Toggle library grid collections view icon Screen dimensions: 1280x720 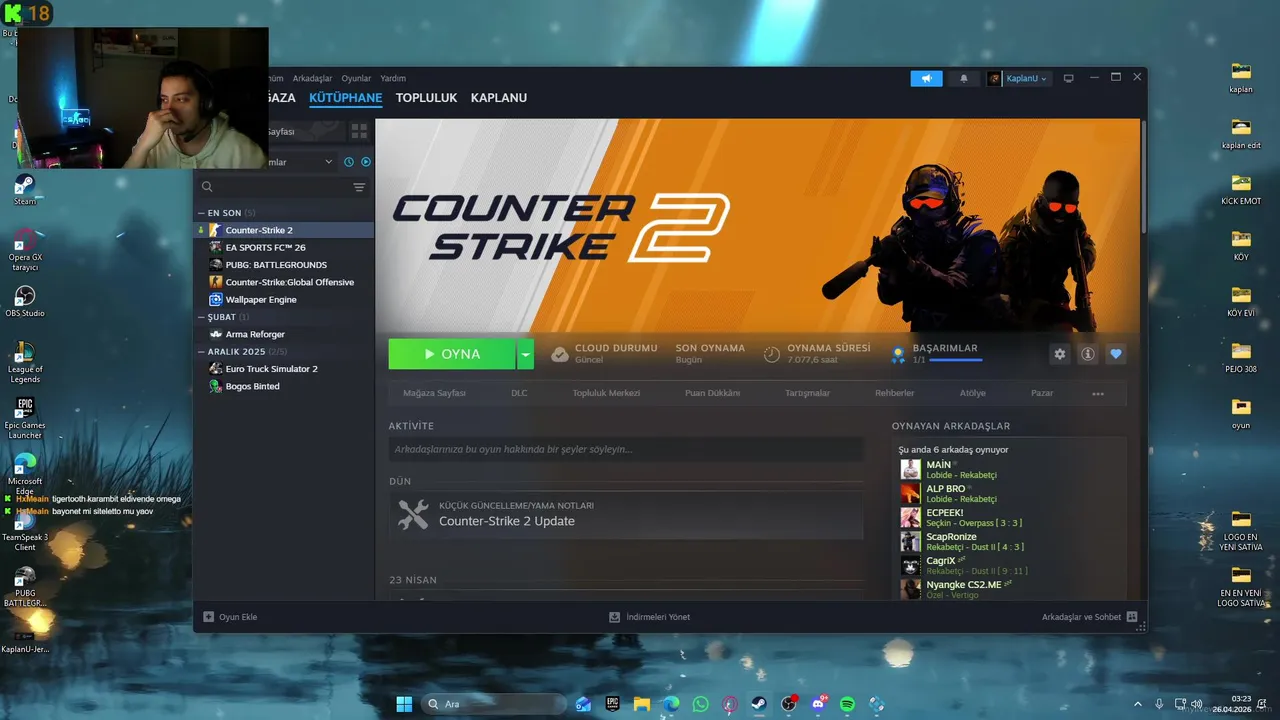pyautogui.click(x=359, y=131)
